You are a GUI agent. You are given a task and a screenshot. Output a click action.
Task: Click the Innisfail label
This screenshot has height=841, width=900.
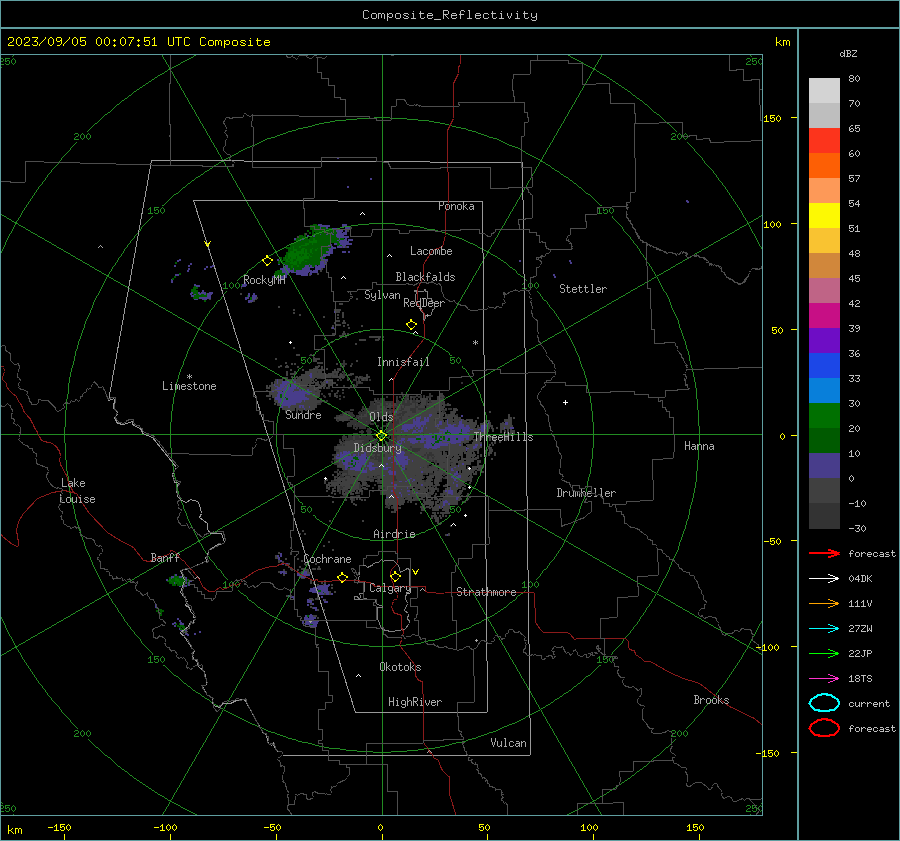point(403,362)
